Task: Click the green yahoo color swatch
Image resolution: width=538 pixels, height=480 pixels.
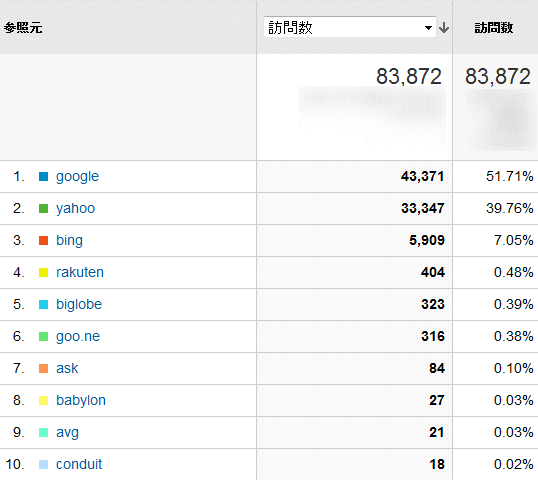Action: [x=44, y=209]
